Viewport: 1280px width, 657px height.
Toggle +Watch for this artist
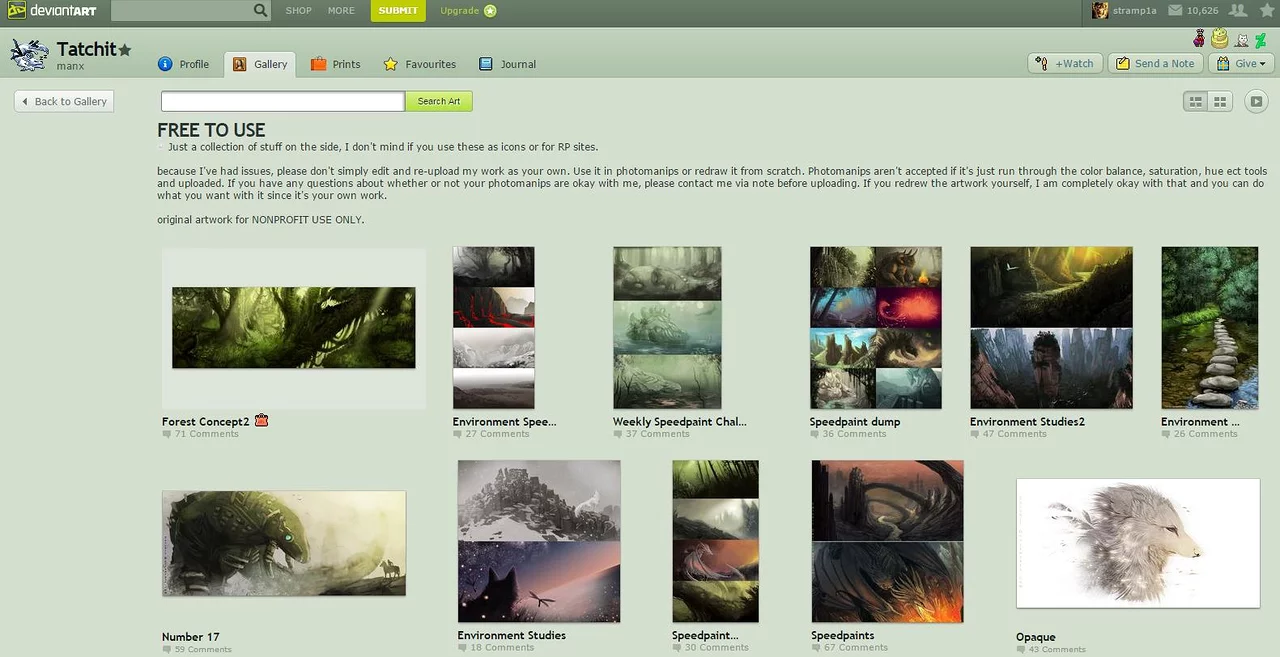(x=1065, y=63)
